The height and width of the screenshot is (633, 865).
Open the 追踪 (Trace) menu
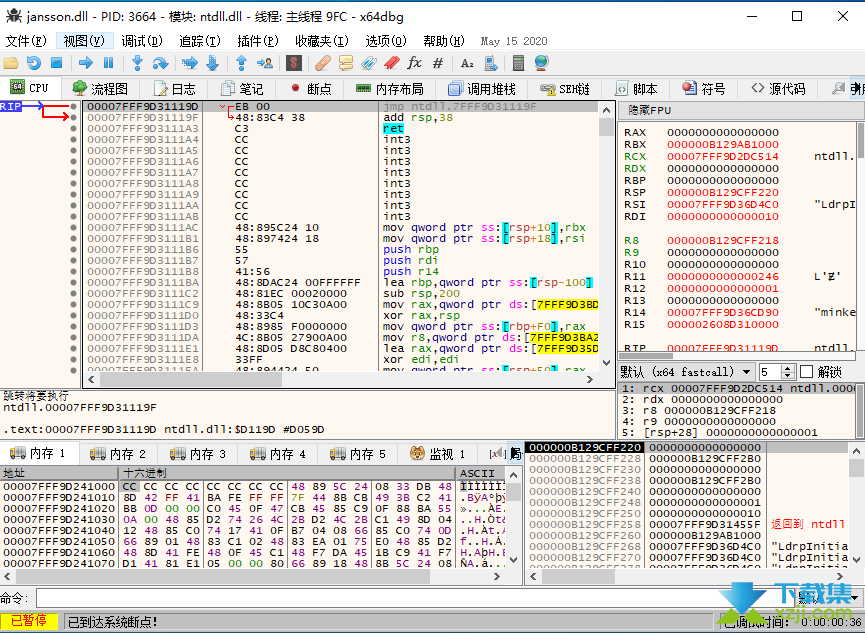point(200,41)
